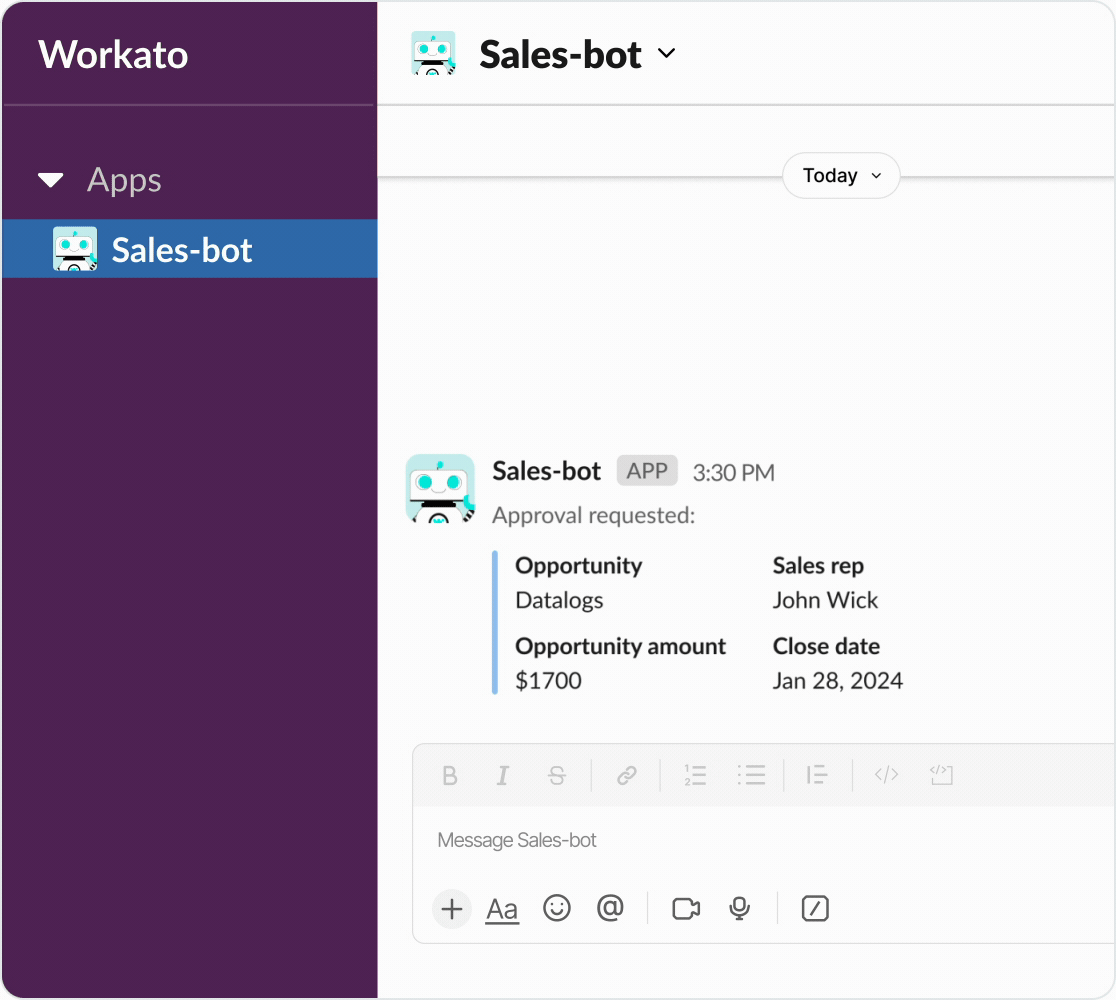The image size is (1116, 1000).
Task: Apply italic formatting in the composer
Action: click(x=503, y=775)
